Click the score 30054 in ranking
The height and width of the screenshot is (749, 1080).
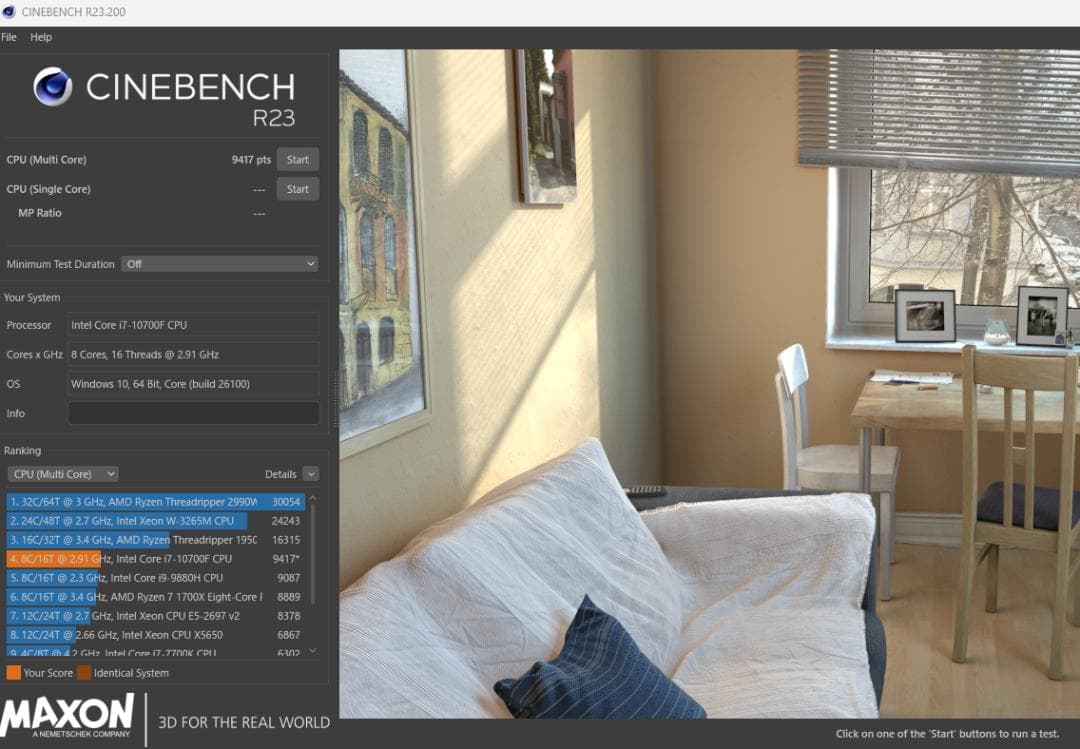pyautogui.click(x=286, y=502)
